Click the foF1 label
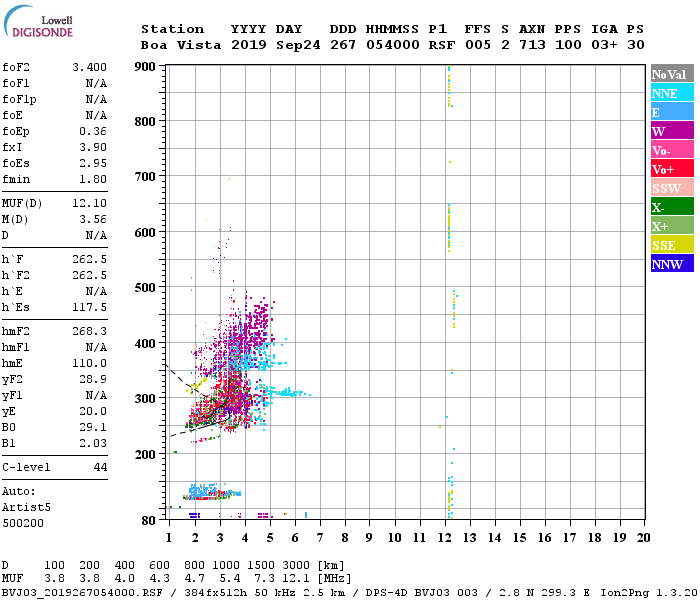The image size is (700, 600). pos(16,83)
